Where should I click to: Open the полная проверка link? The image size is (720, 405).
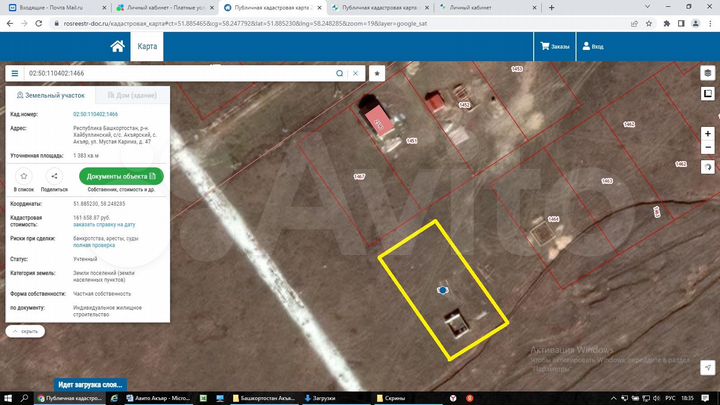click(93, 245)
